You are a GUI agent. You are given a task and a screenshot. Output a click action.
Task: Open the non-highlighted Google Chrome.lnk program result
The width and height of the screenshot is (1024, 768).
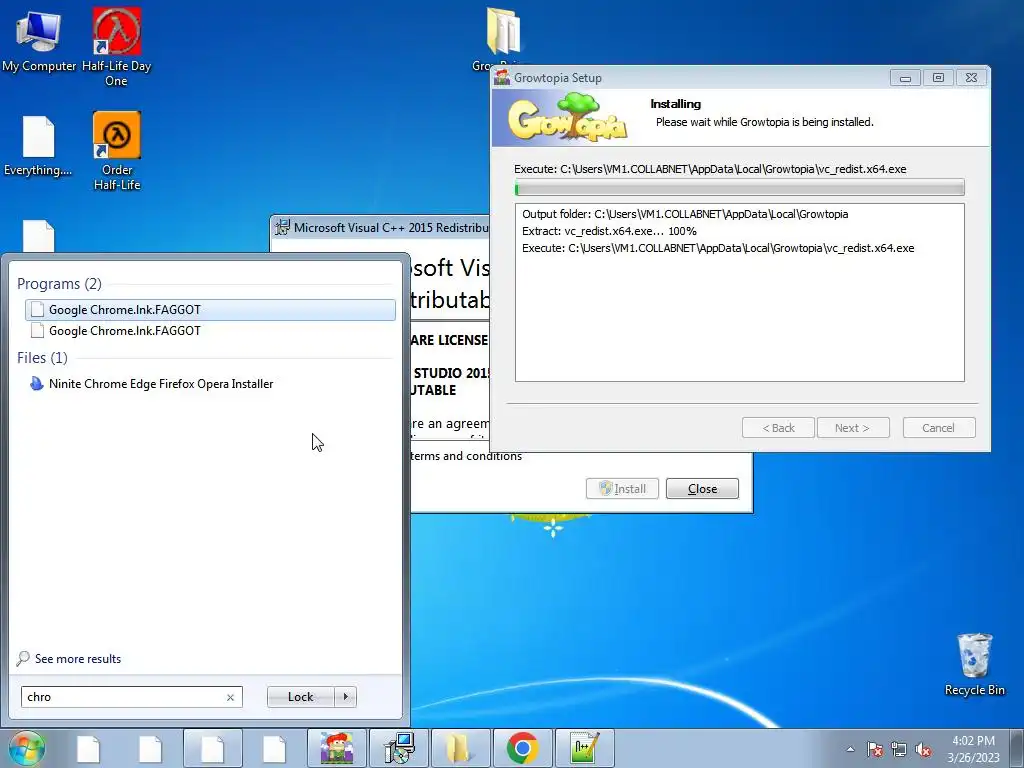click(x=210, y=330)
